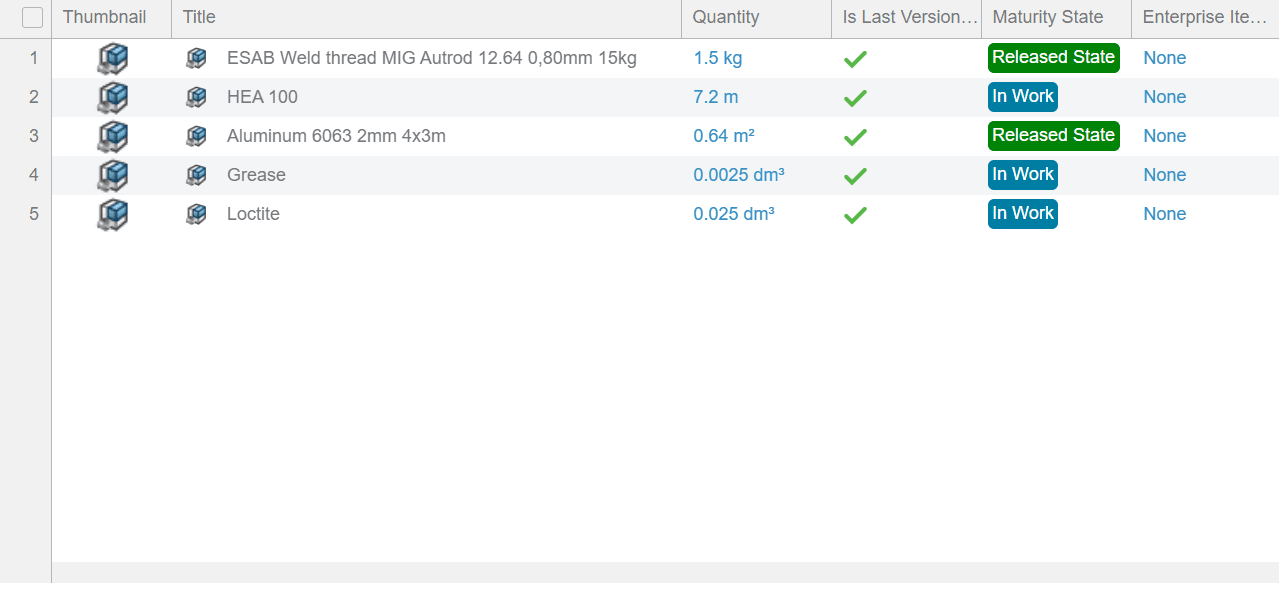The height and width of the screenshot is (589, 1279).
Task: Select row number 2
Action: pyautogui.click(x=33, y=97)
